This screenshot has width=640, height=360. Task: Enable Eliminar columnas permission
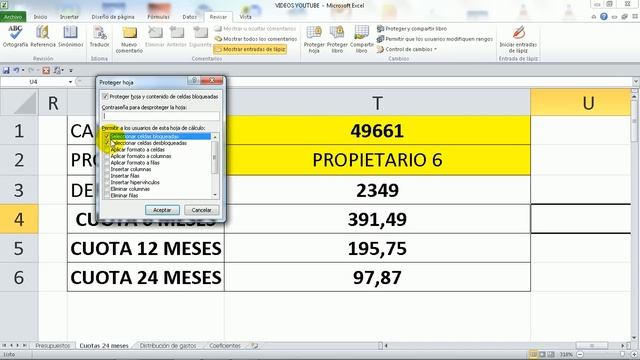click(x=107, y=189)
